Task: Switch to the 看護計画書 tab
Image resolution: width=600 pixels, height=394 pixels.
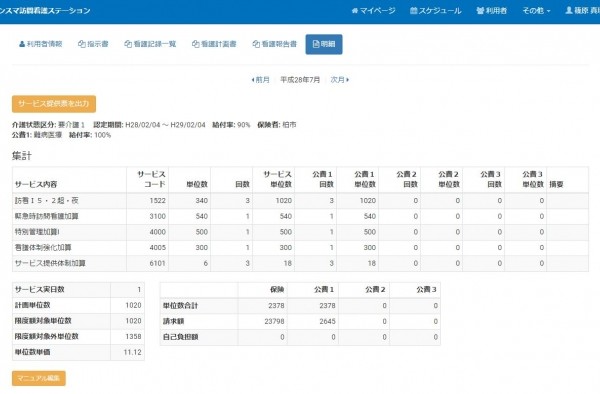Action: tap(214, 44)
